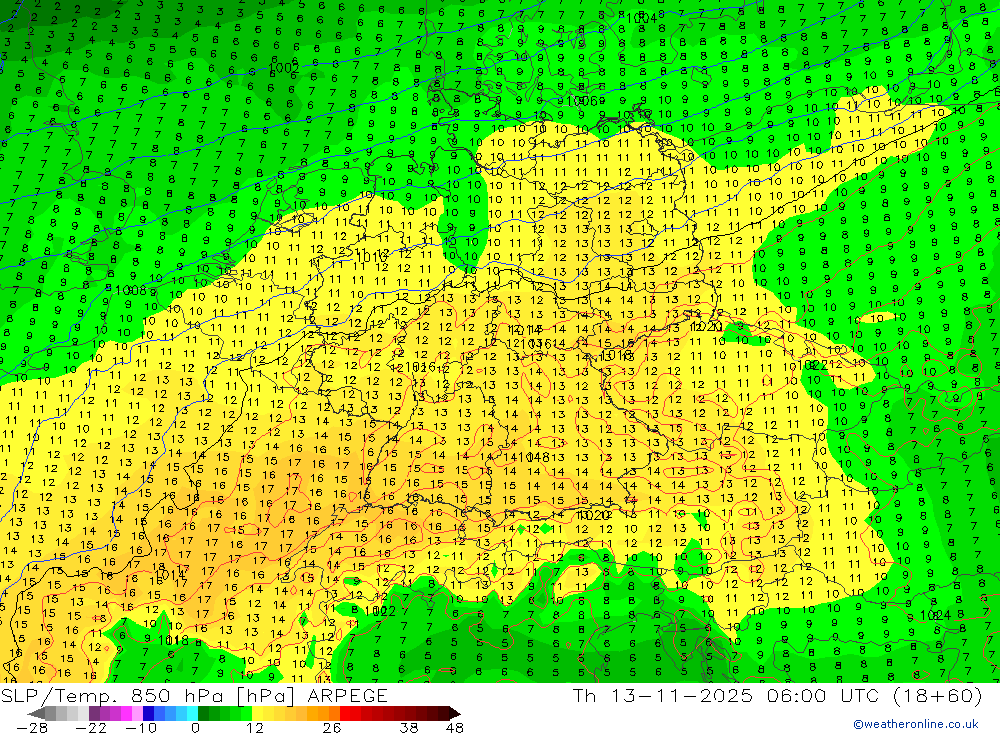Pick the dark green swatch above the 0 label
The width and height of the screenshot is (1000, 733).
coord(203,713)
